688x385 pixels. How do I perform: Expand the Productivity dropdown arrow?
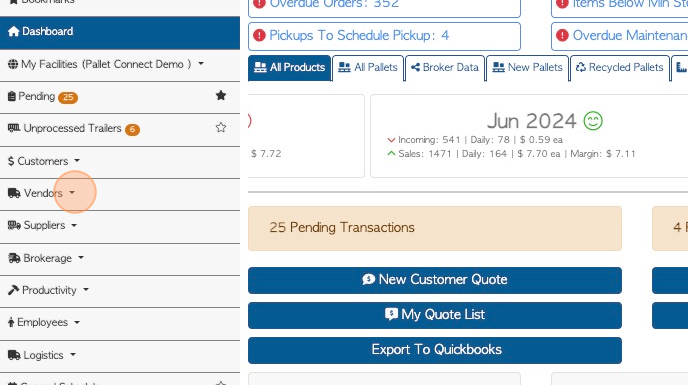(x=86, y=290)
